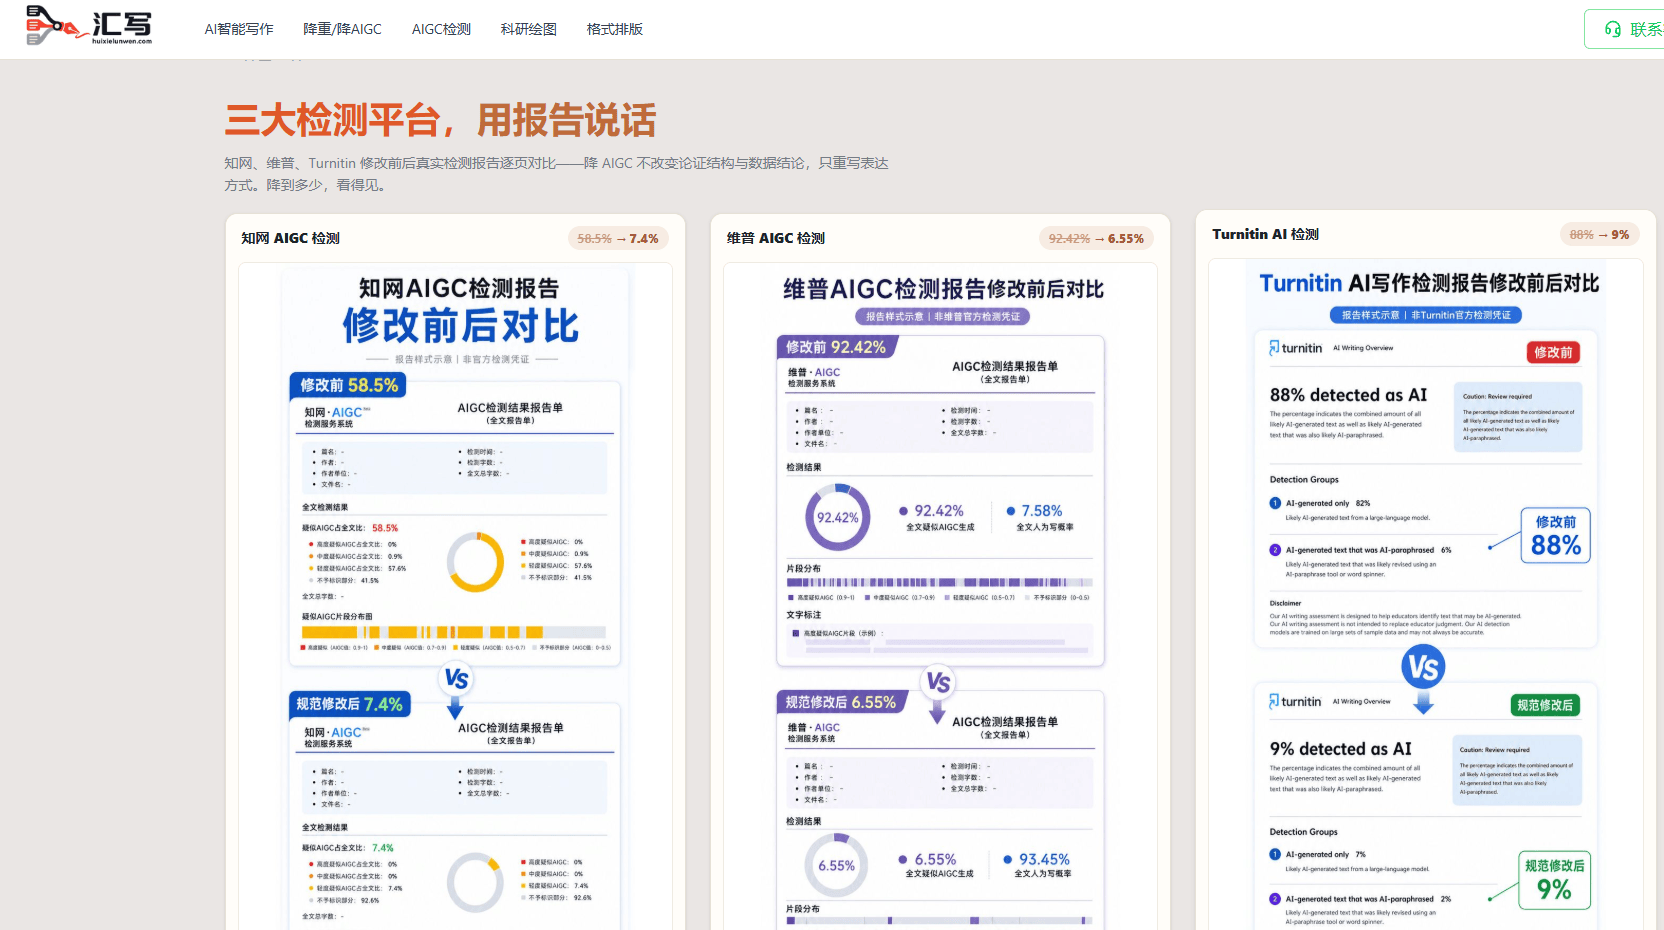
Task: Click the headset icon in contact button
Action: click(x=1613, y=29)
